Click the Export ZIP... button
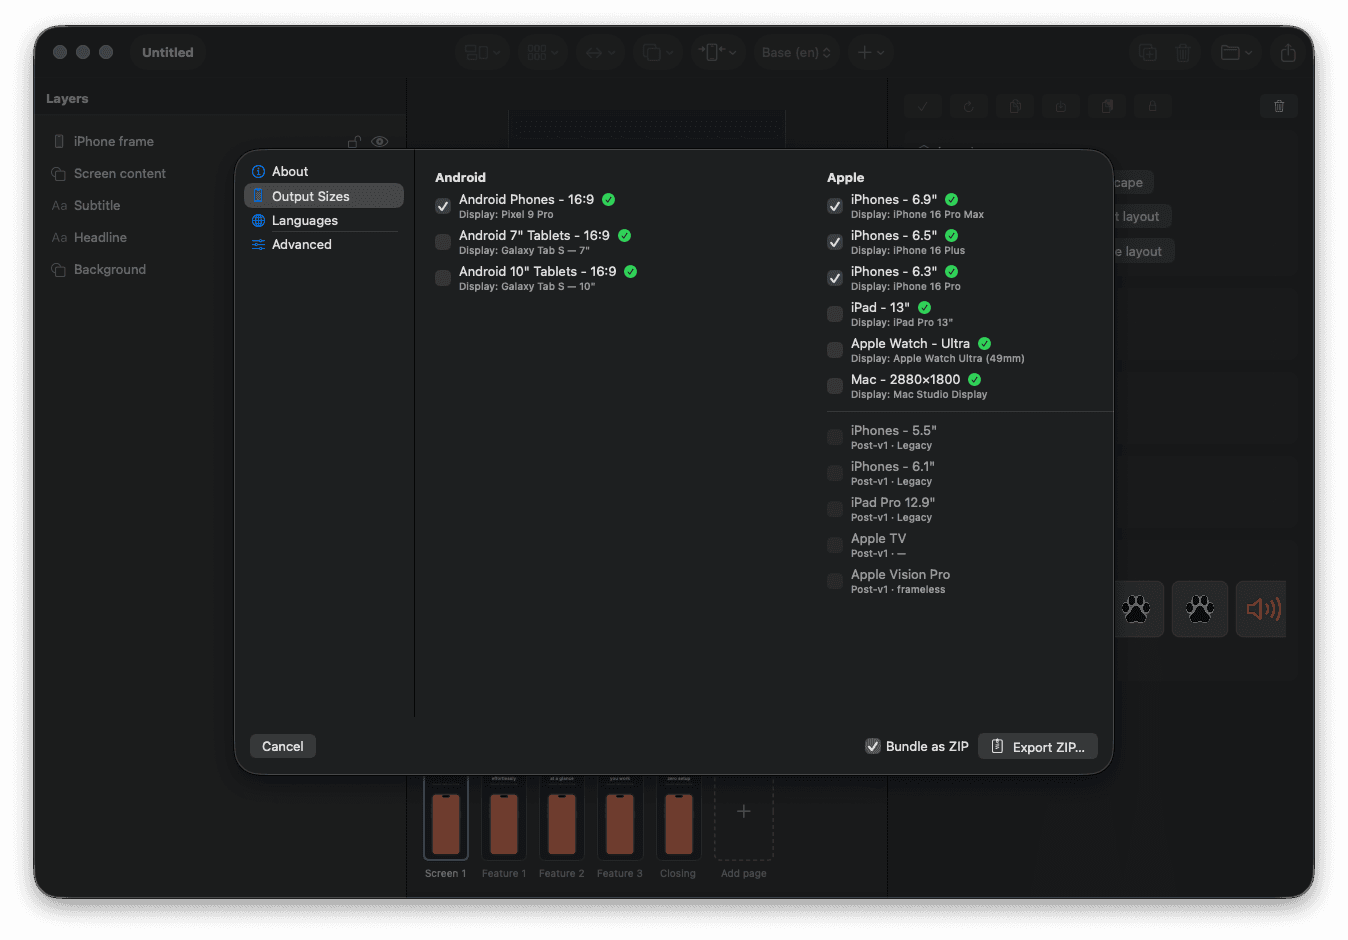The height and width of the screenshot is (940, 1348). [1038, 746]
